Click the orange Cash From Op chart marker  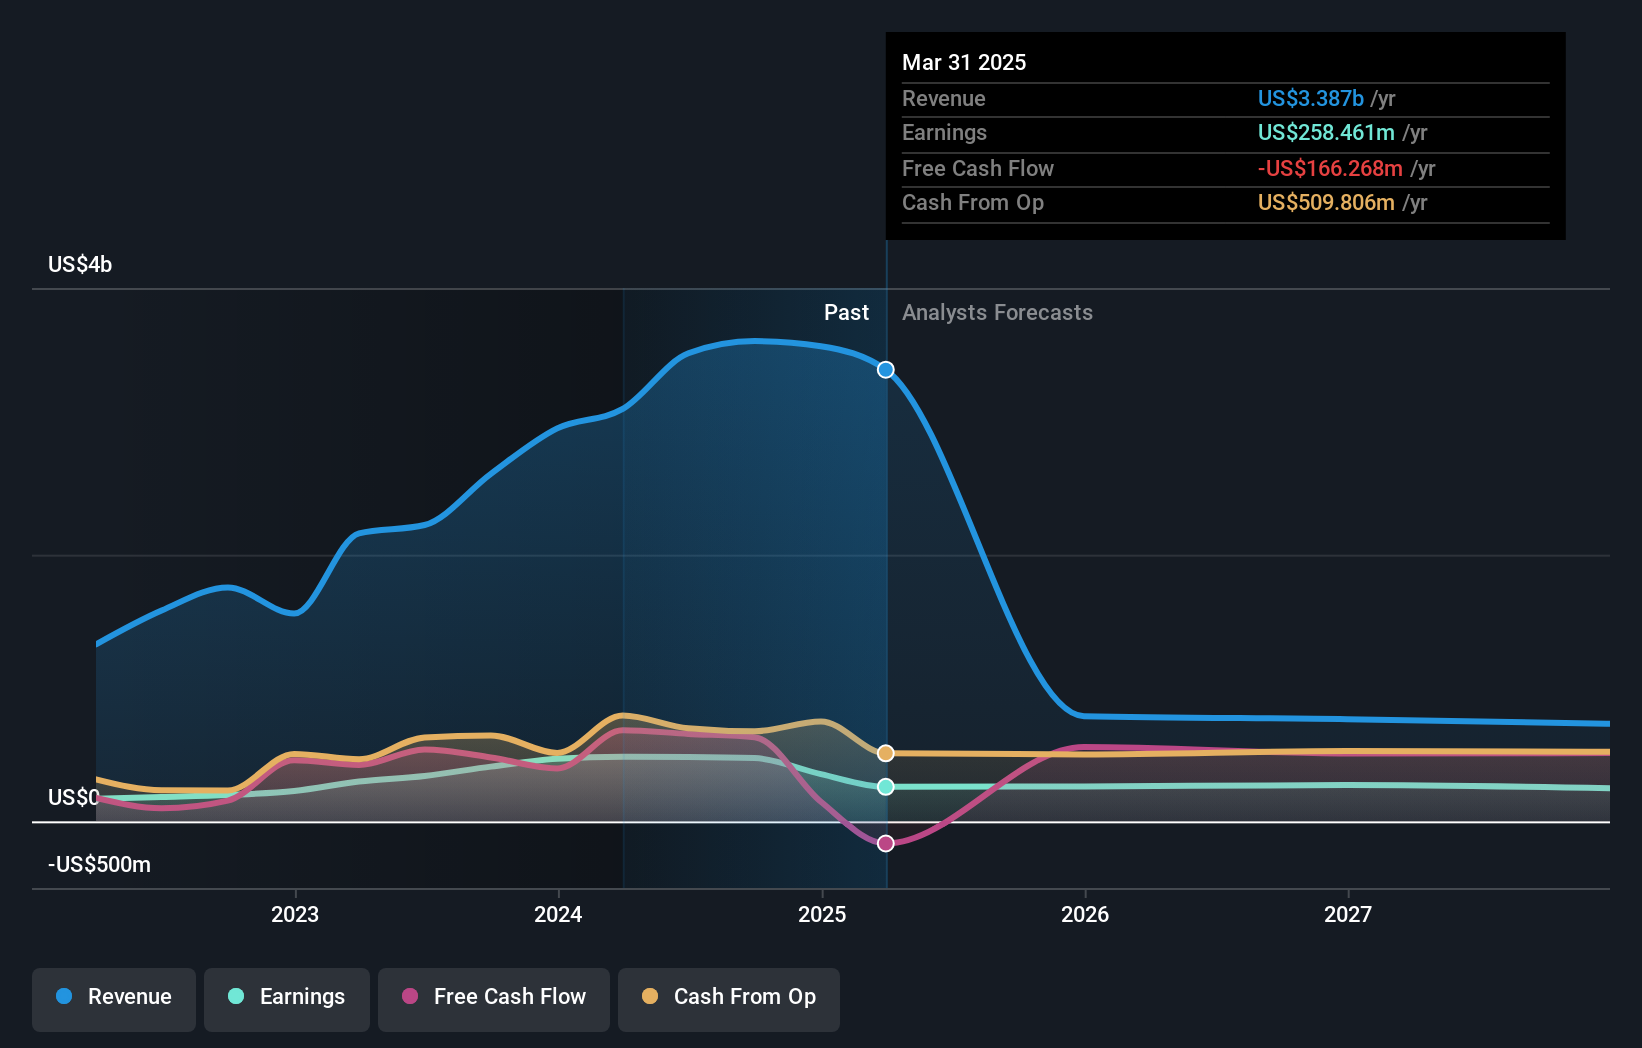click(884, 751)
